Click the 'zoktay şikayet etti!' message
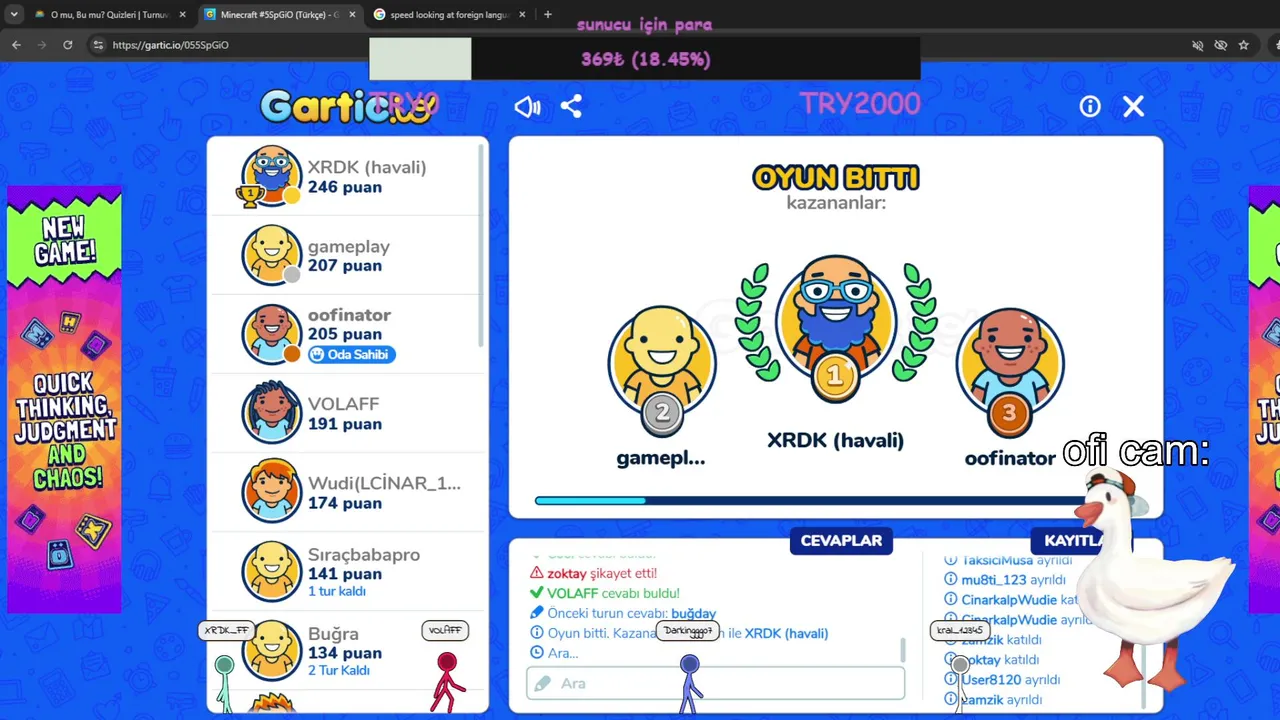Screen dimensions: 1280x720 593,573
